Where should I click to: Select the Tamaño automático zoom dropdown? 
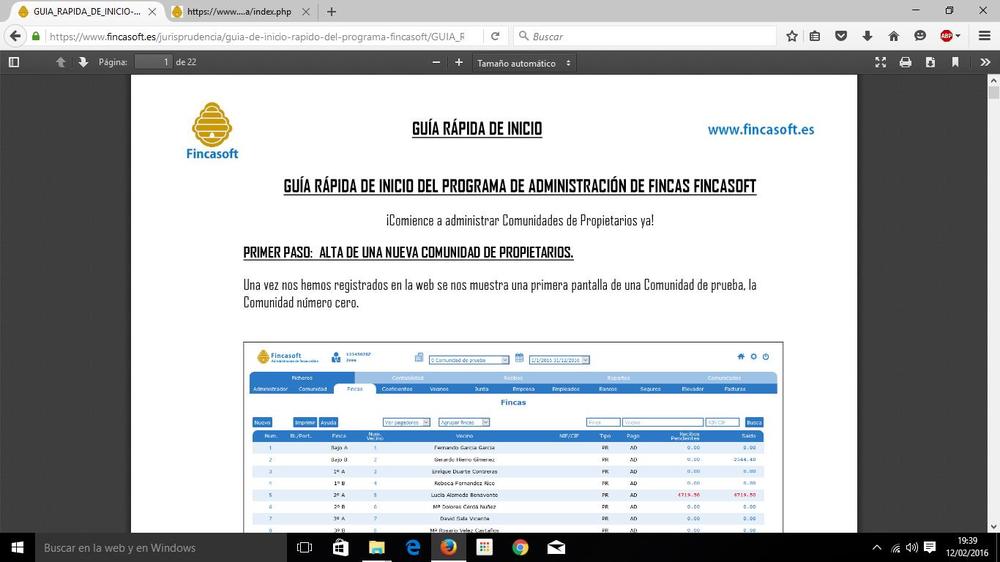524,63
